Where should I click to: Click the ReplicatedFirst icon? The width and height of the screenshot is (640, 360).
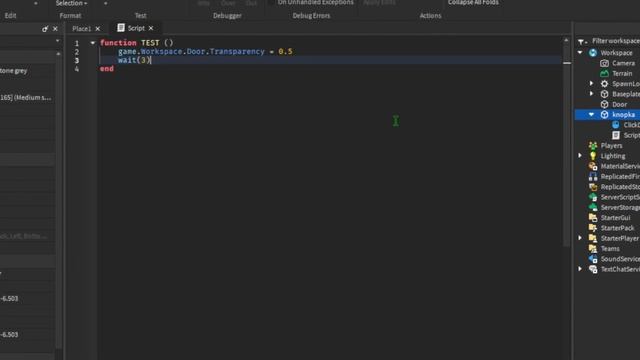coord(593,176)
